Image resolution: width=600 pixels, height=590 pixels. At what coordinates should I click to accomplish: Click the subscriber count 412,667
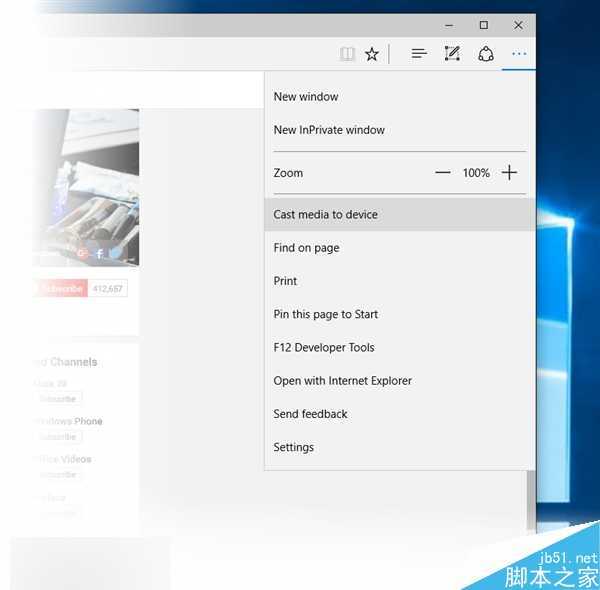pyautogui.click(x=108, y=288)
